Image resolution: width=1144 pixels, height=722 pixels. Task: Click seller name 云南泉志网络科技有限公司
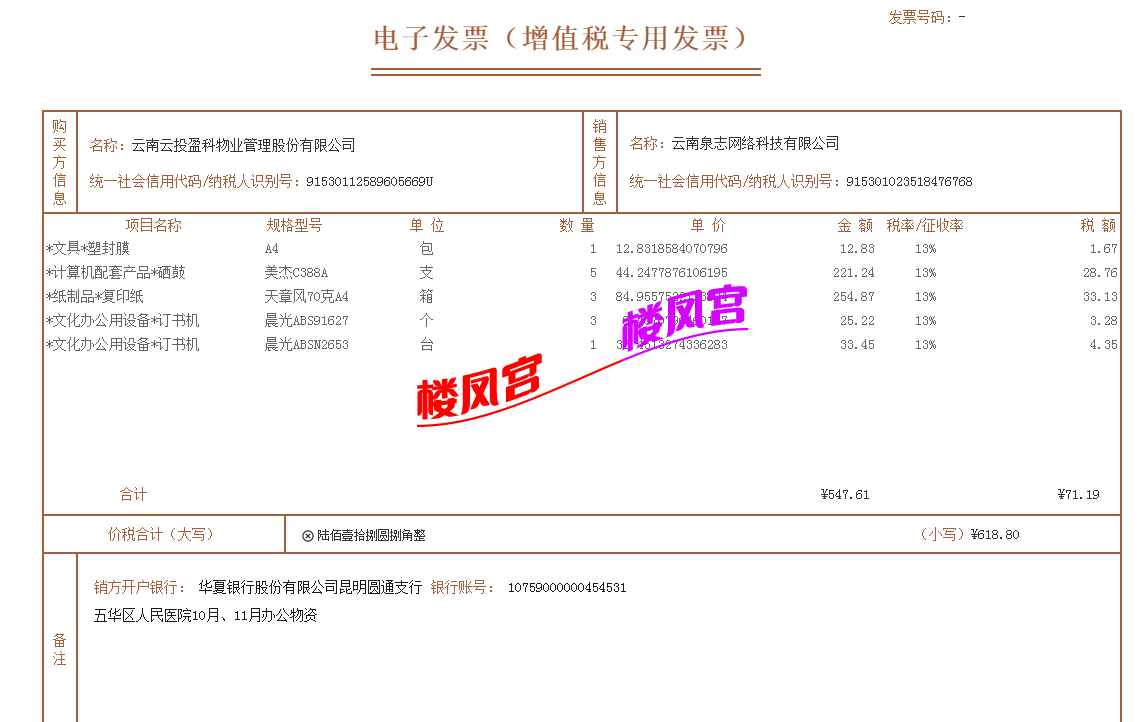coord(755,144)
